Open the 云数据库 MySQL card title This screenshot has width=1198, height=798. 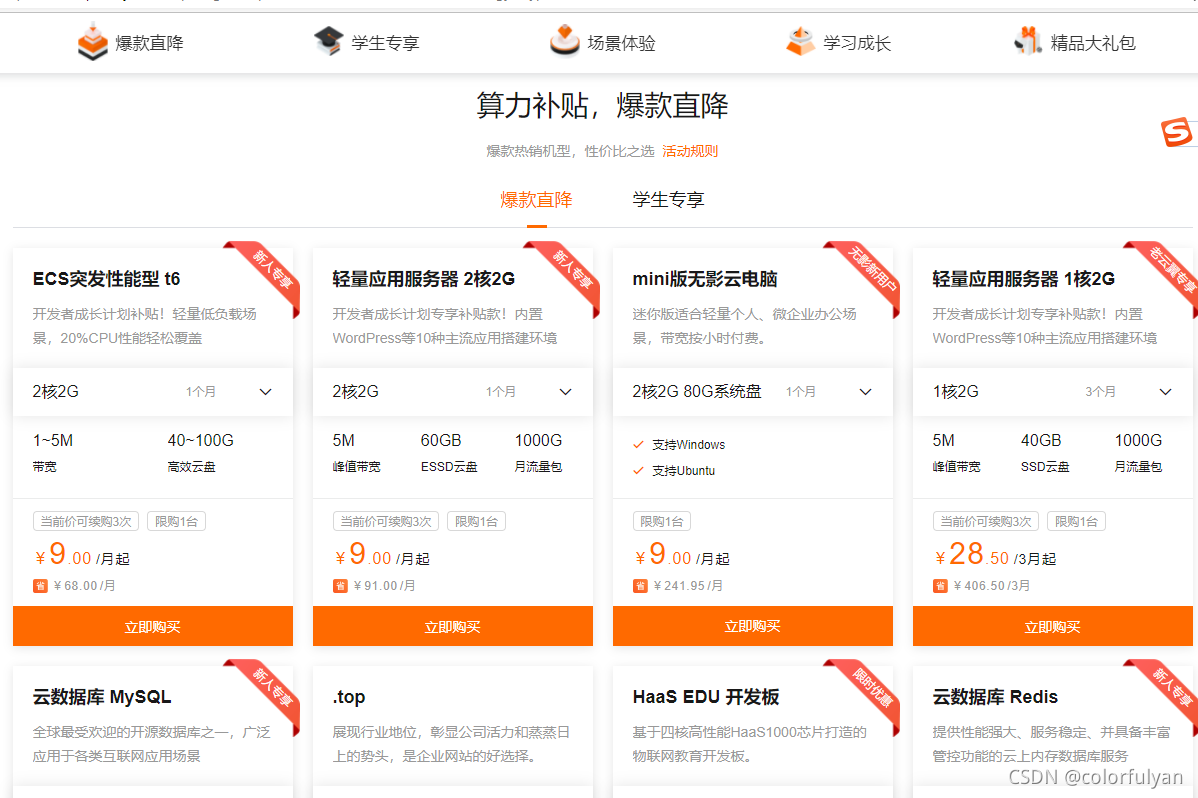click(102, 697)
